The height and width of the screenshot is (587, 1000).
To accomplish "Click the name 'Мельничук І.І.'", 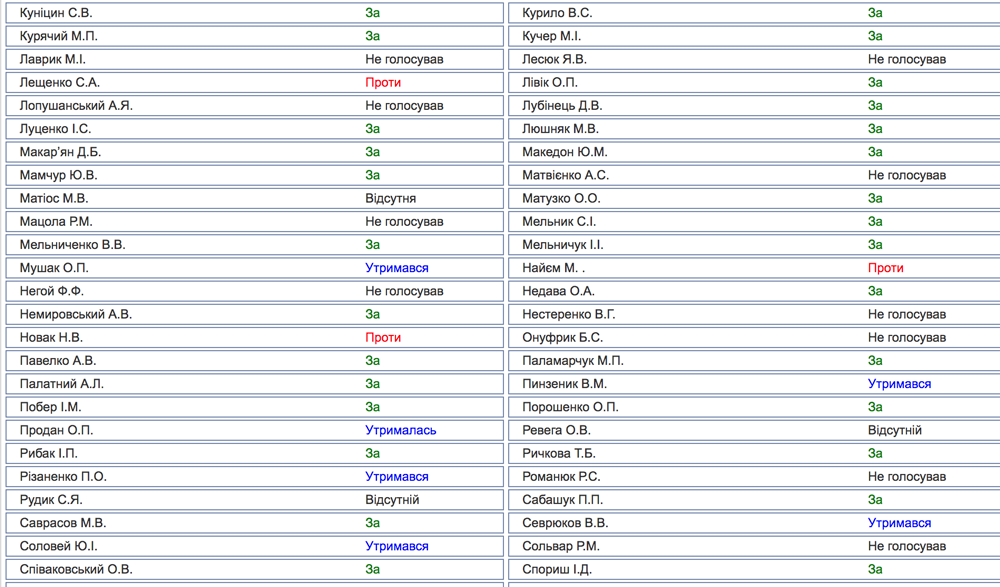I will point(562,245).
